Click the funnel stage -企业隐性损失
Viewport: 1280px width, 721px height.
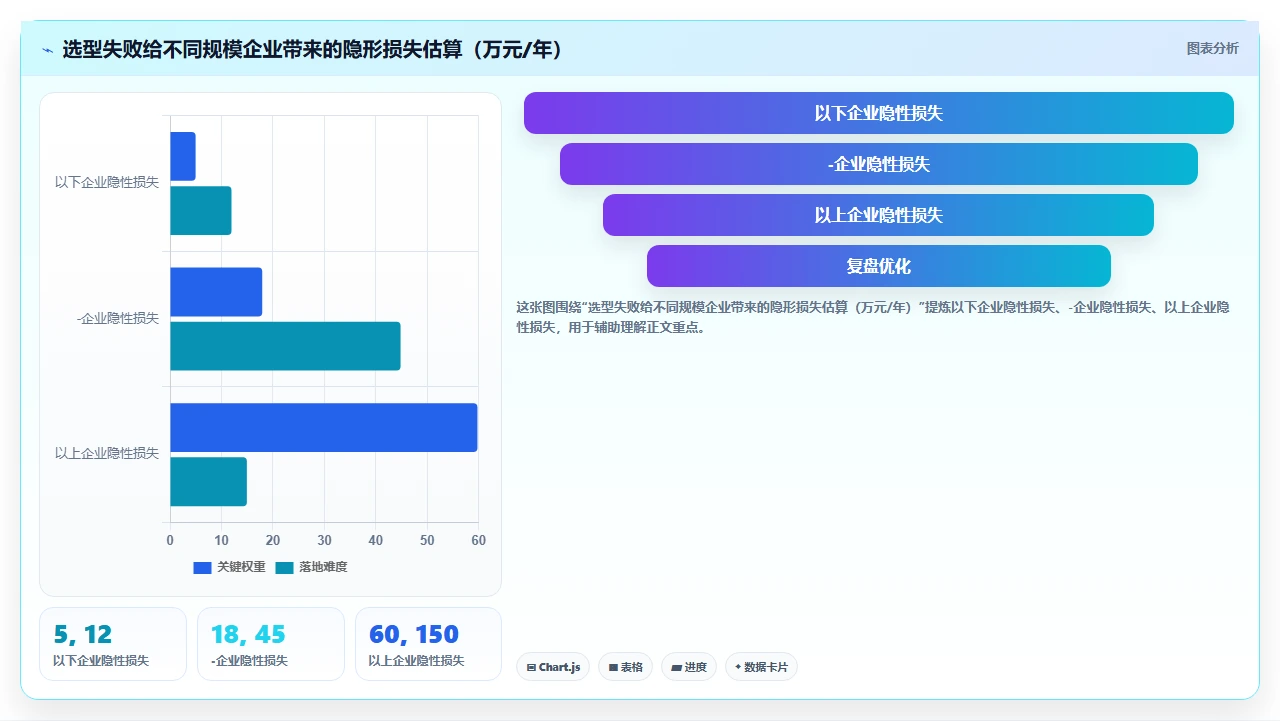879,164
